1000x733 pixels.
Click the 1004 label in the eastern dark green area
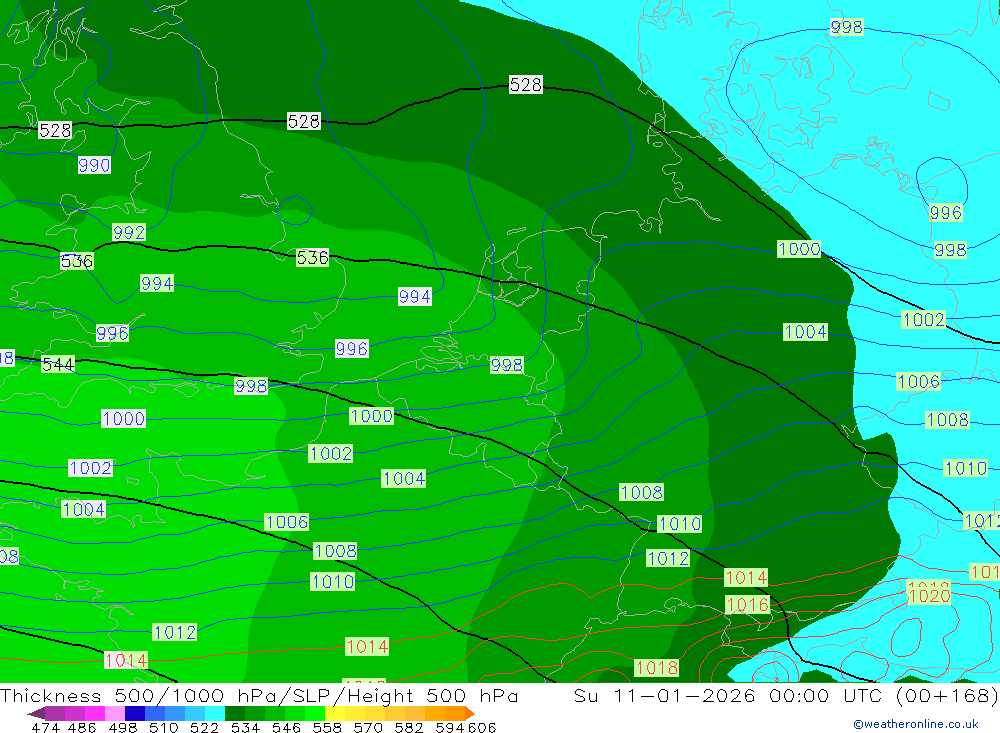(x=805, y=332)
